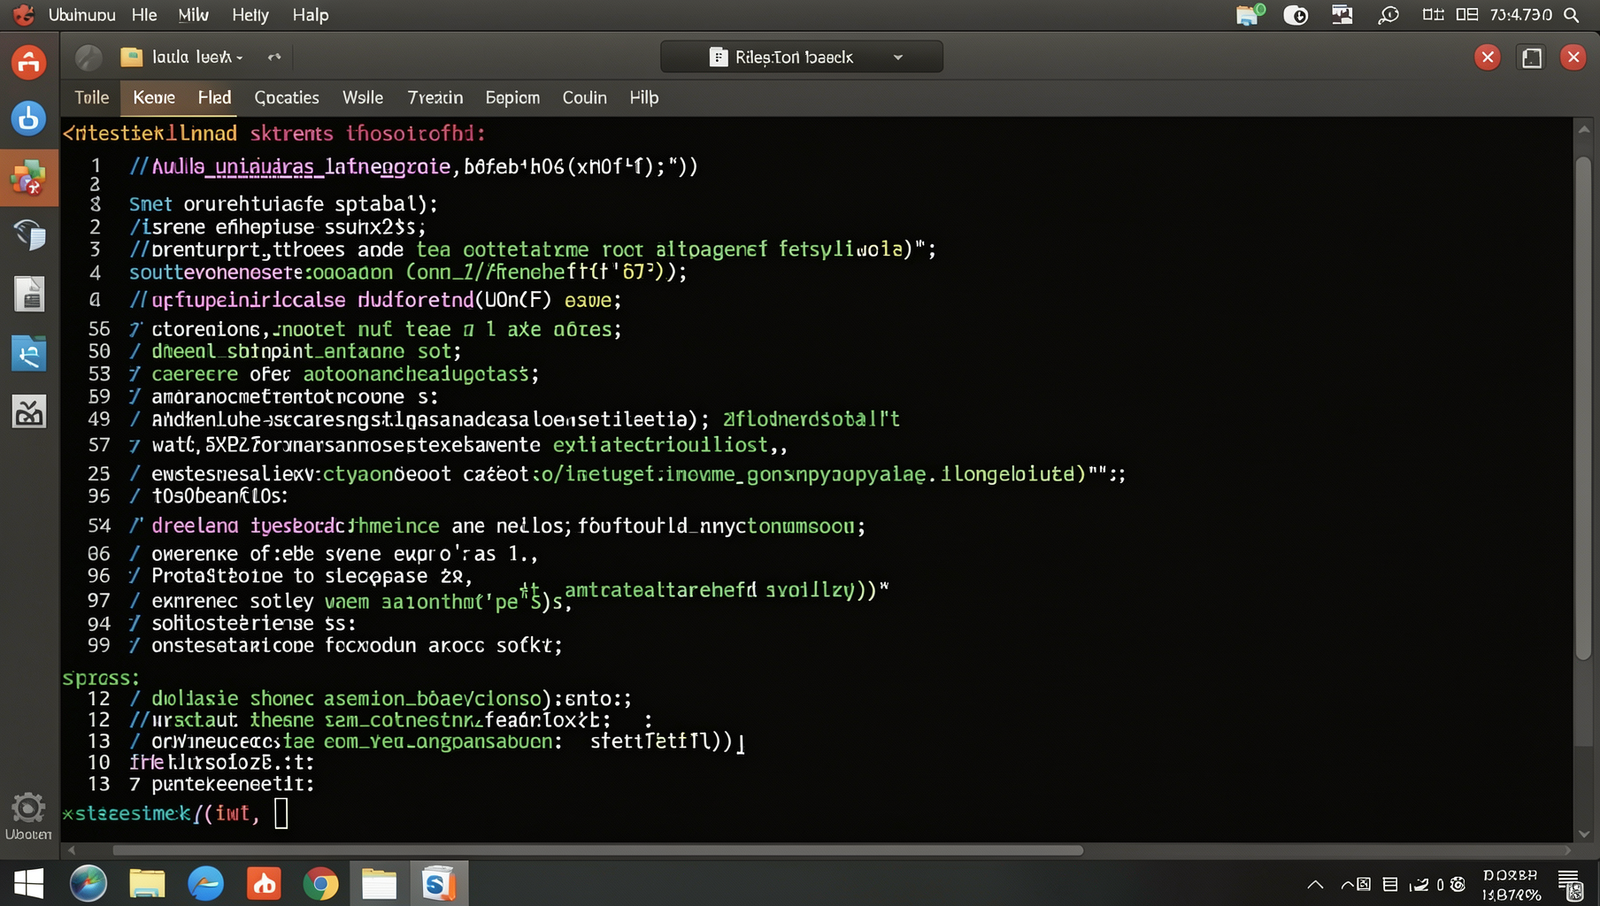Open the chat bubbles app in the dock

pos(29,236)
